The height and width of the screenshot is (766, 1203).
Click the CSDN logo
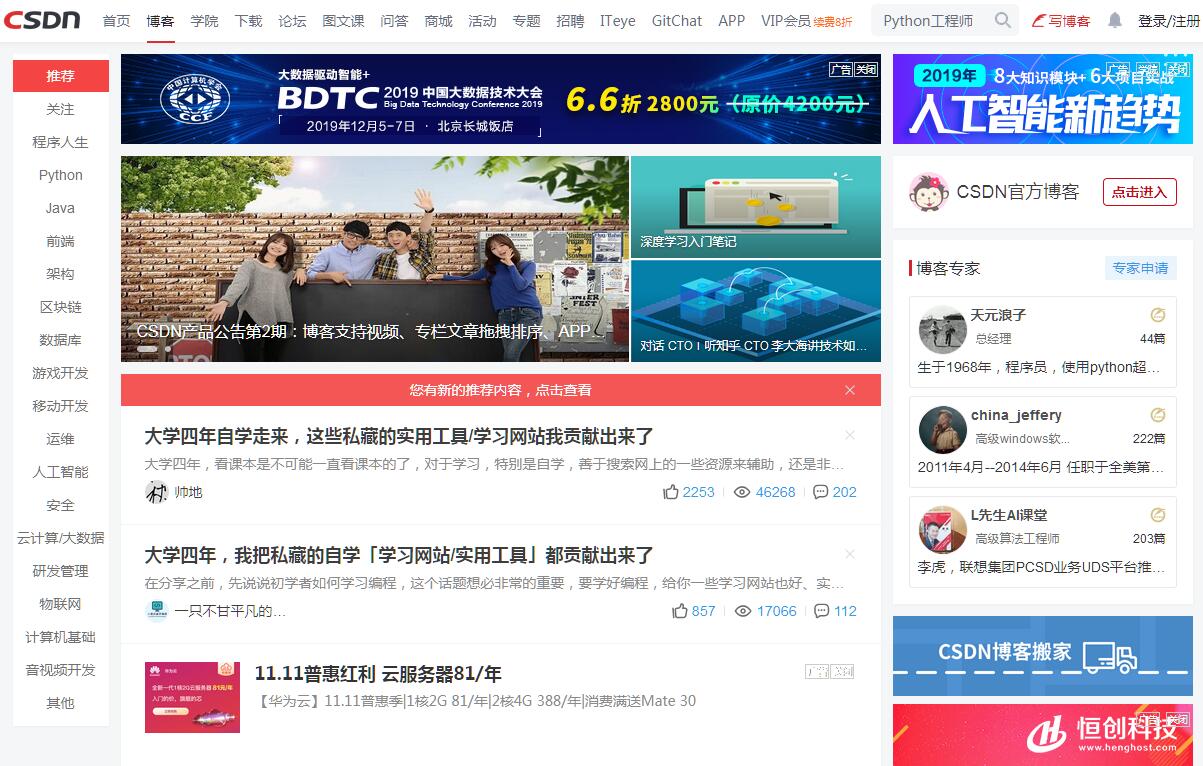(x=45, y=20)
